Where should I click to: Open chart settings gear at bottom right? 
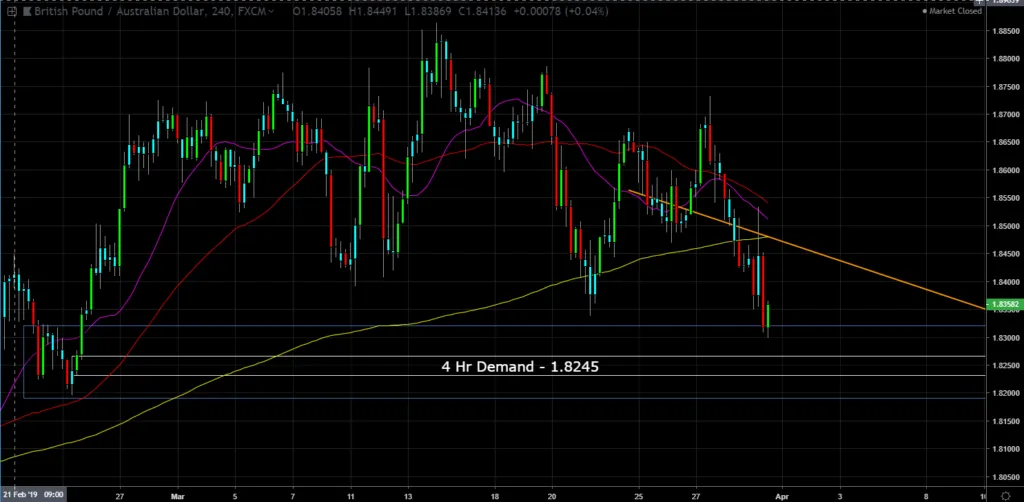tap(1006, 495)
